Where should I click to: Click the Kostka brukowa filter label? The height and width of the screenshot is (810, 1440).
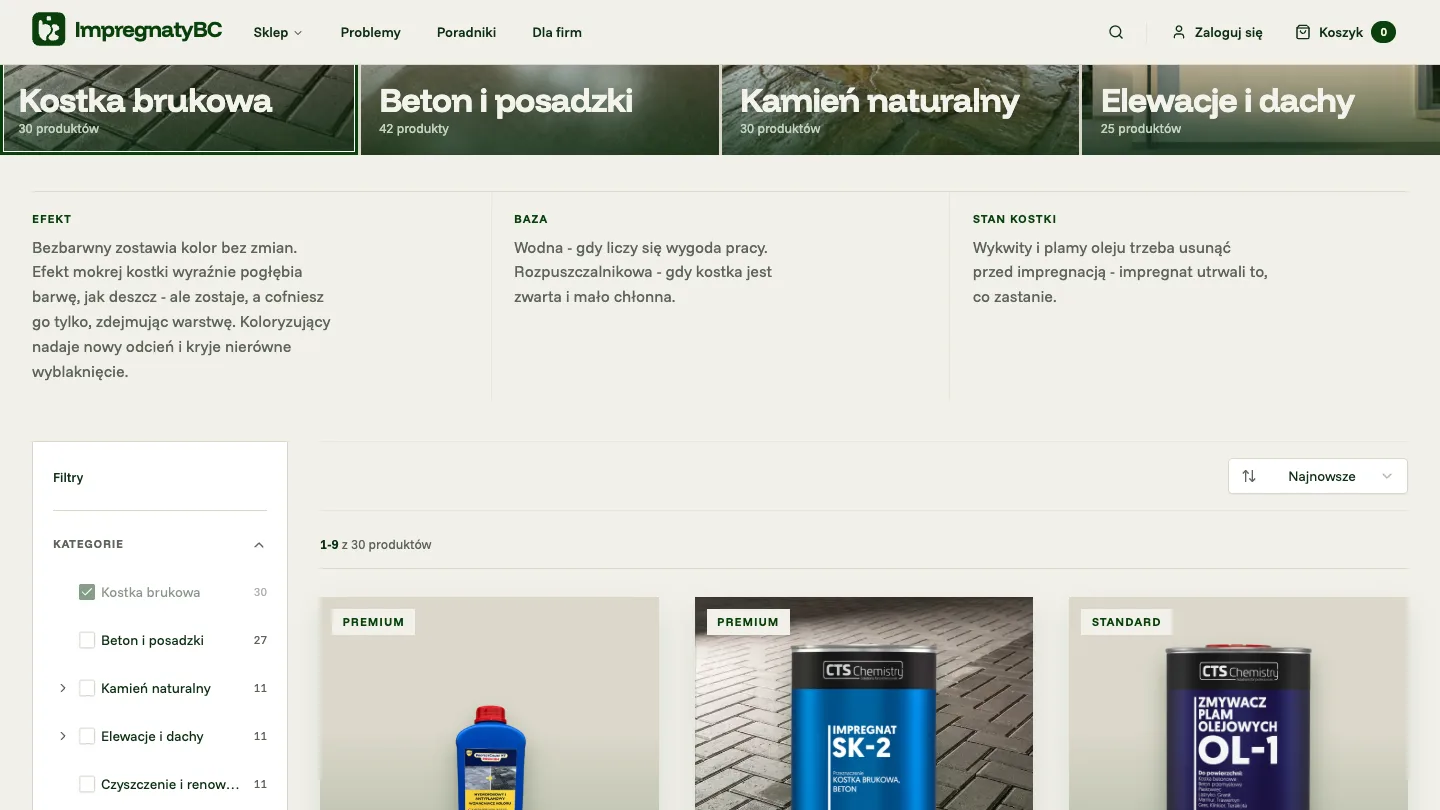[150, 592]
